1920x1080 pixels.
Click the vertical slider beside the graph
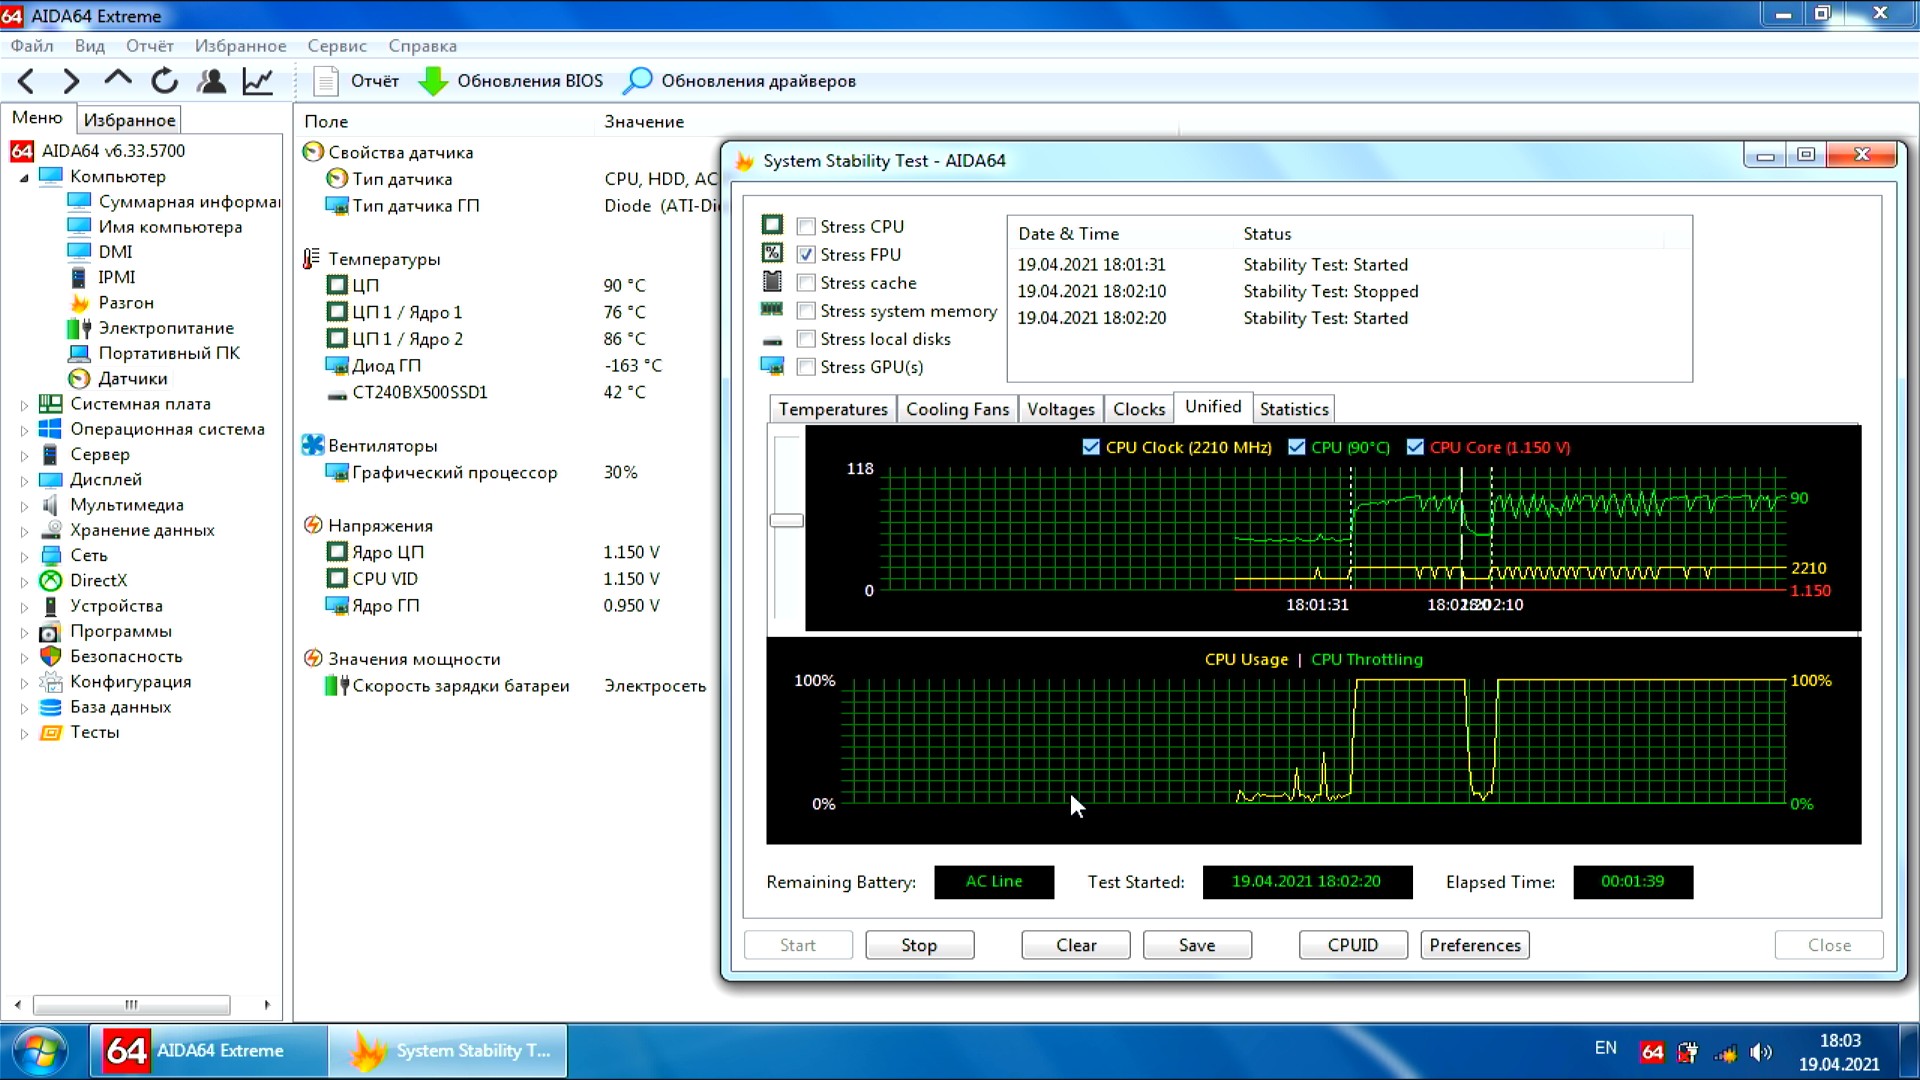(x=787, y=520)
